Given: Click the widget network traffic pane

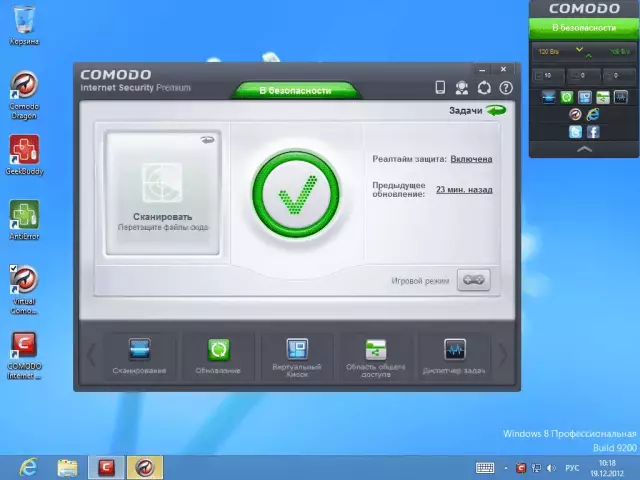Looking at the screenshot, I should (x=584, y=52).
